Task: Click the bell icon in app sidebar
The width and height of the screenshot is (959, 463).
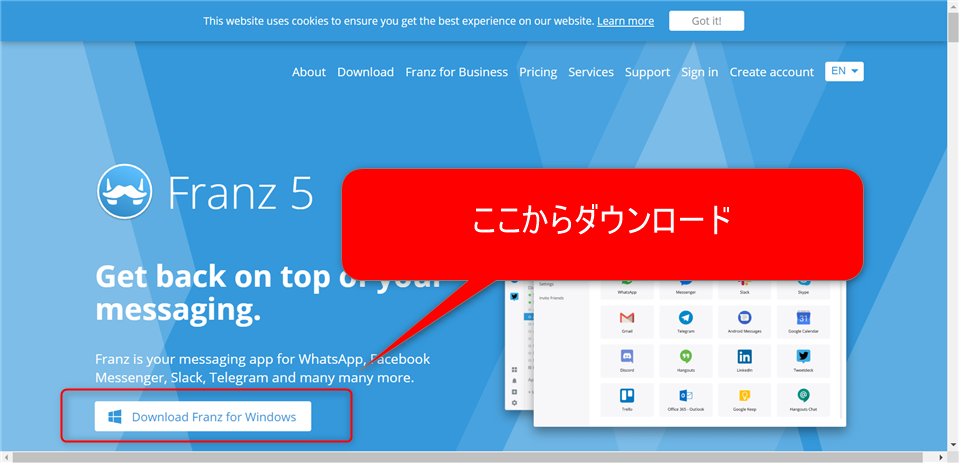Action: click(x=514, y=380)
